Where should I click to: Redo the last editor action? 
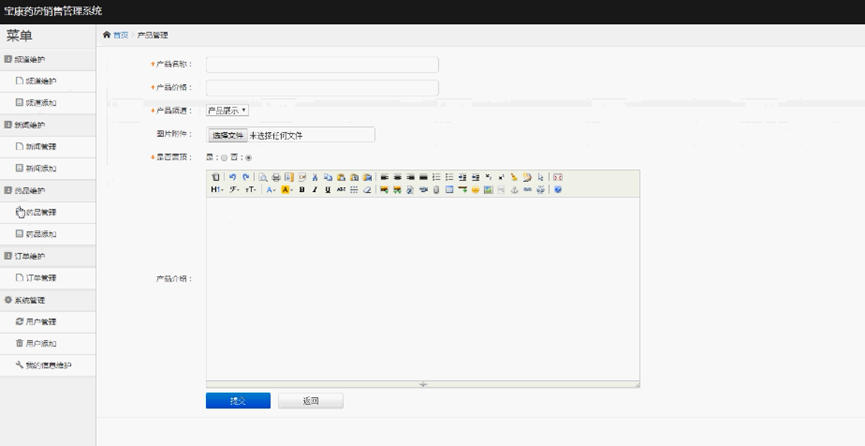point(246,177)
